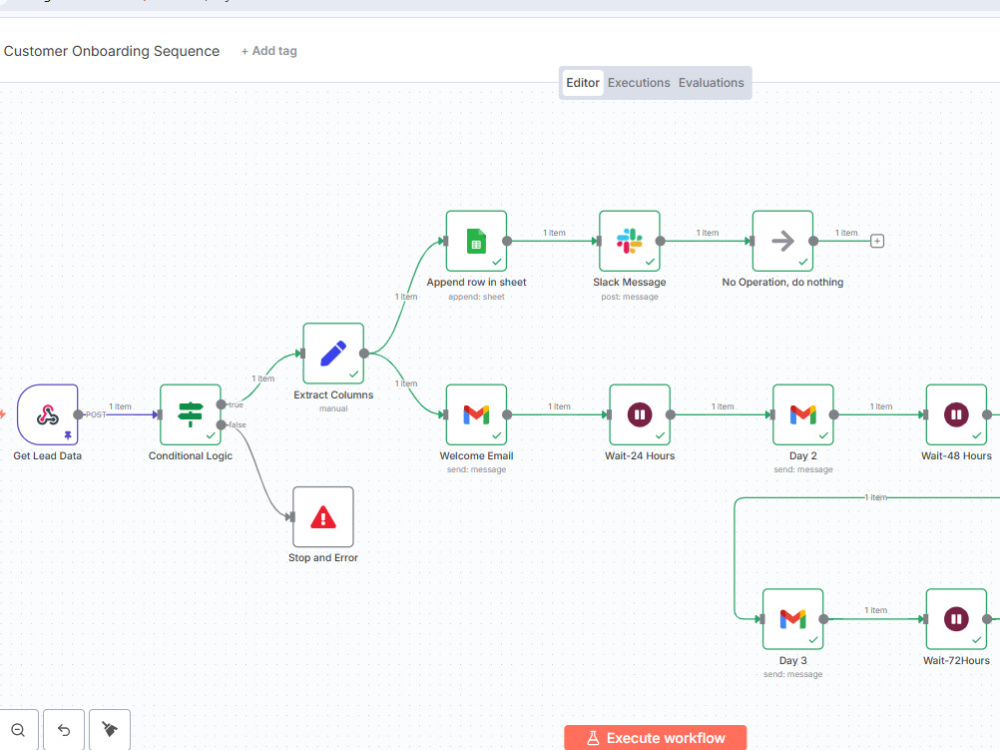Viewport: 1000px width, 750px height.
Task: Click the 'No Operation, do nothing' label
Action: (x=783, y=282)
